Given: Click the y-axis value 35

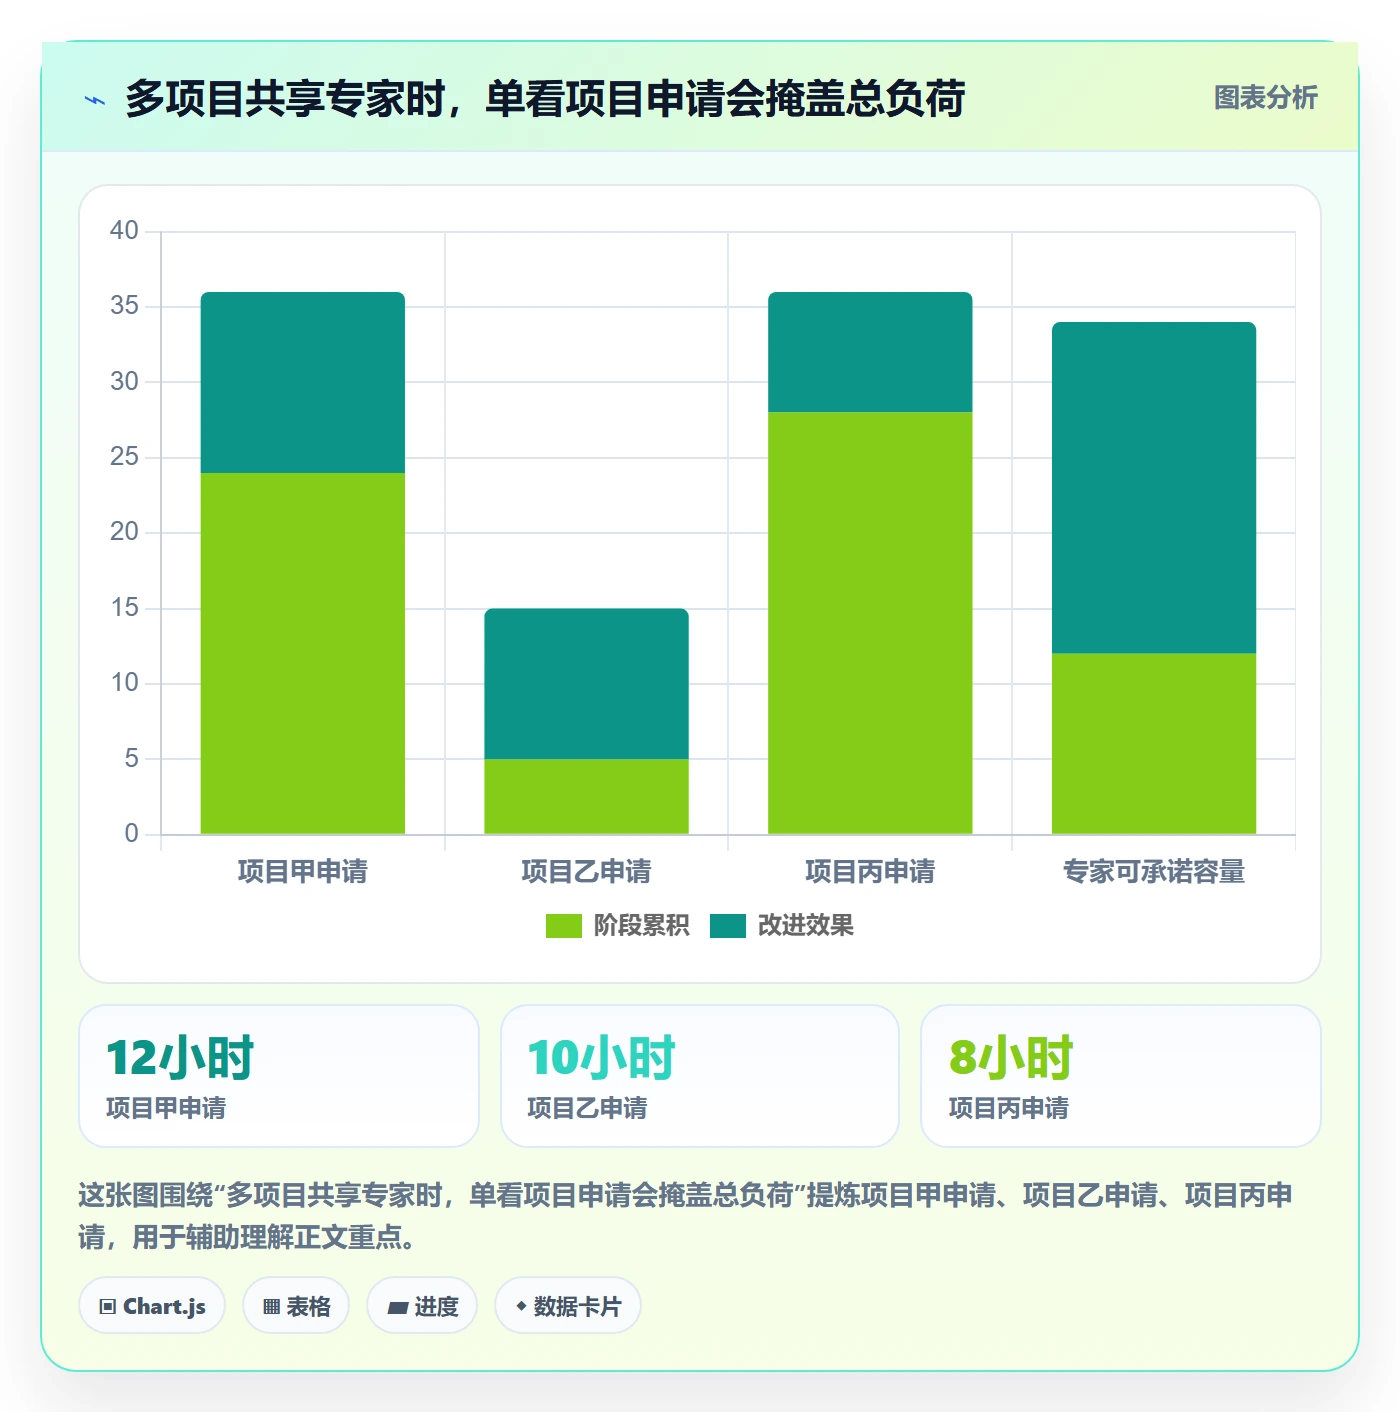Looking at the screenshot, I should 124,306.
